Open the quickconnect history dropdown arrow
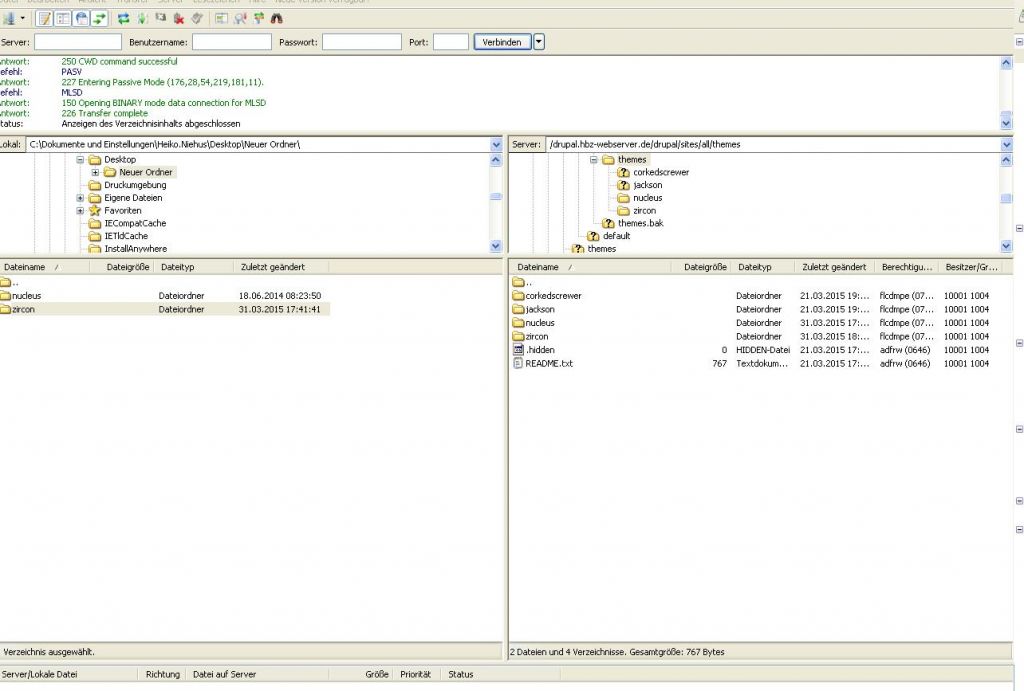1024x691 pixels. click(x=539, y=42)
